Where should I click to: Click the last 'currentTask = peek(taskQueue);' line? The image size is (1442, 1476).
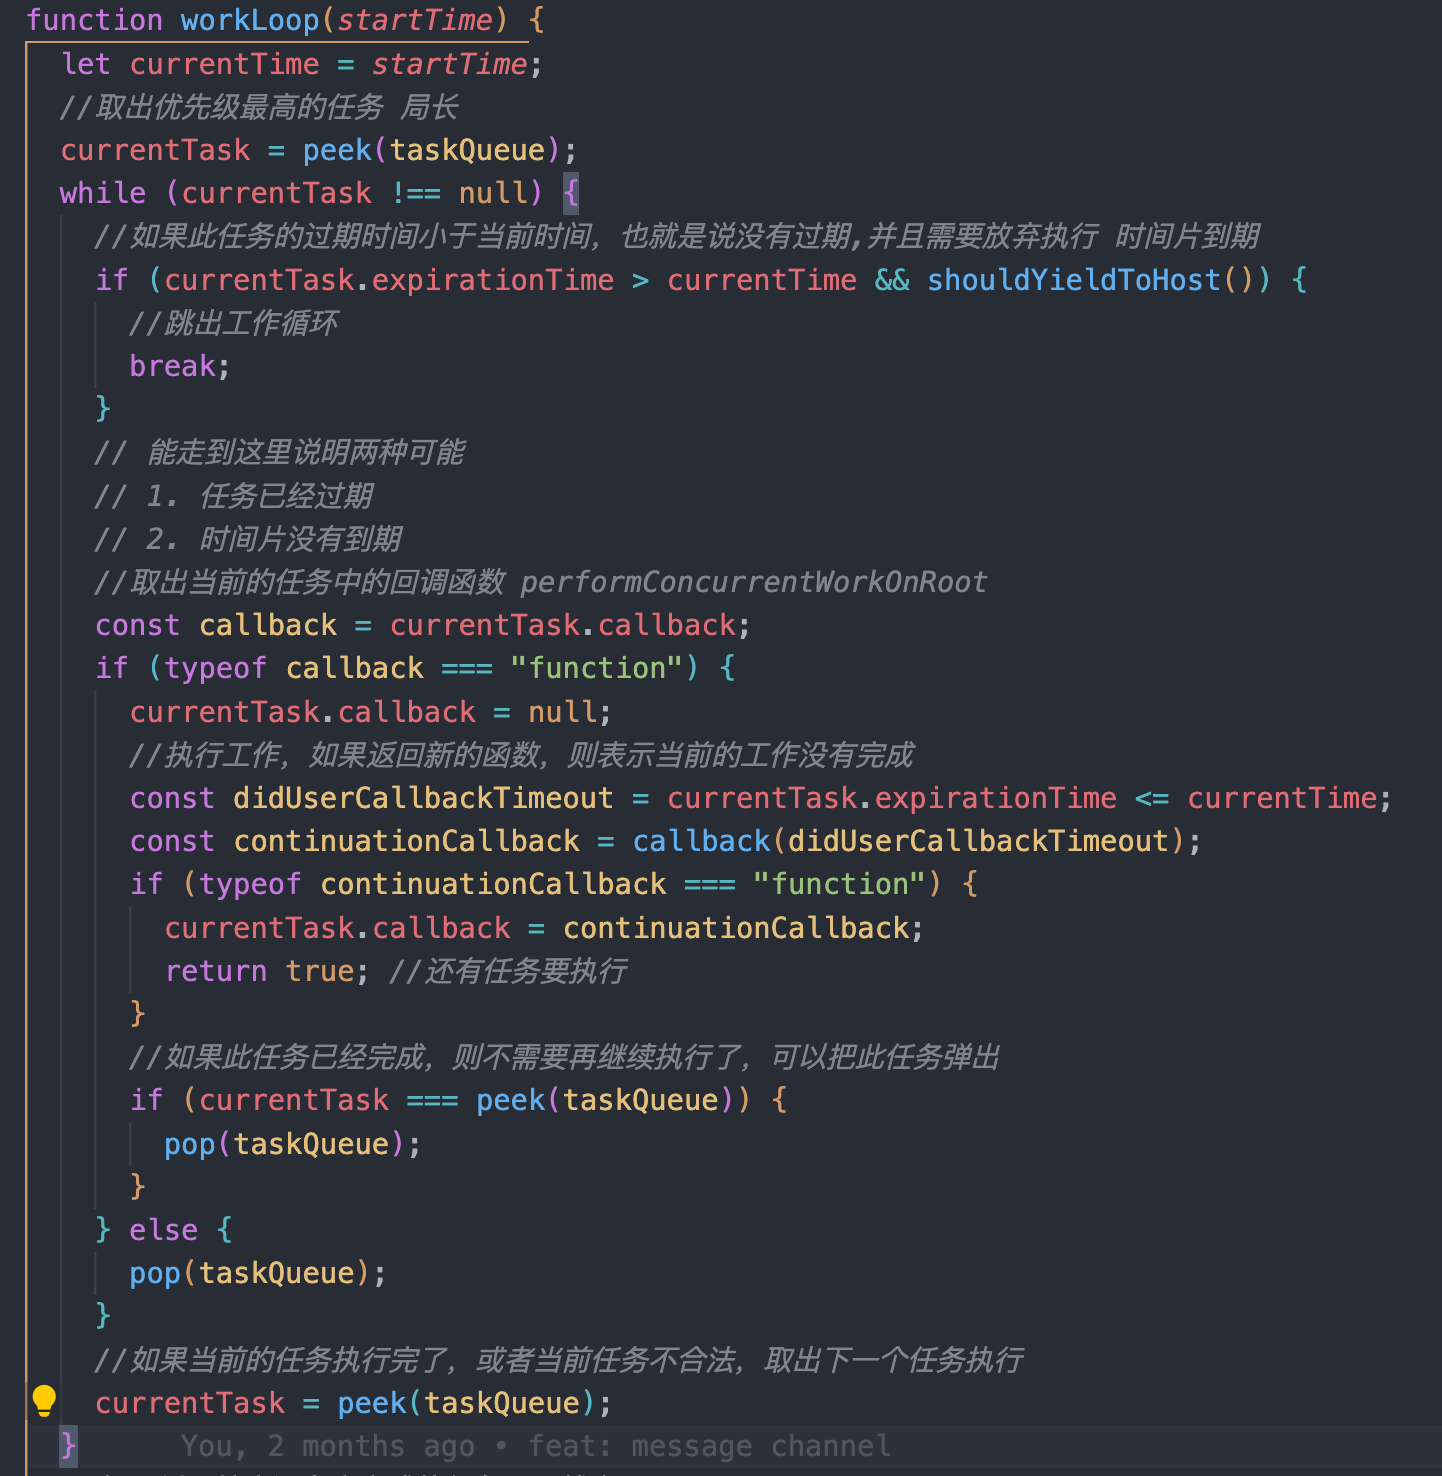click(353, 1403)
